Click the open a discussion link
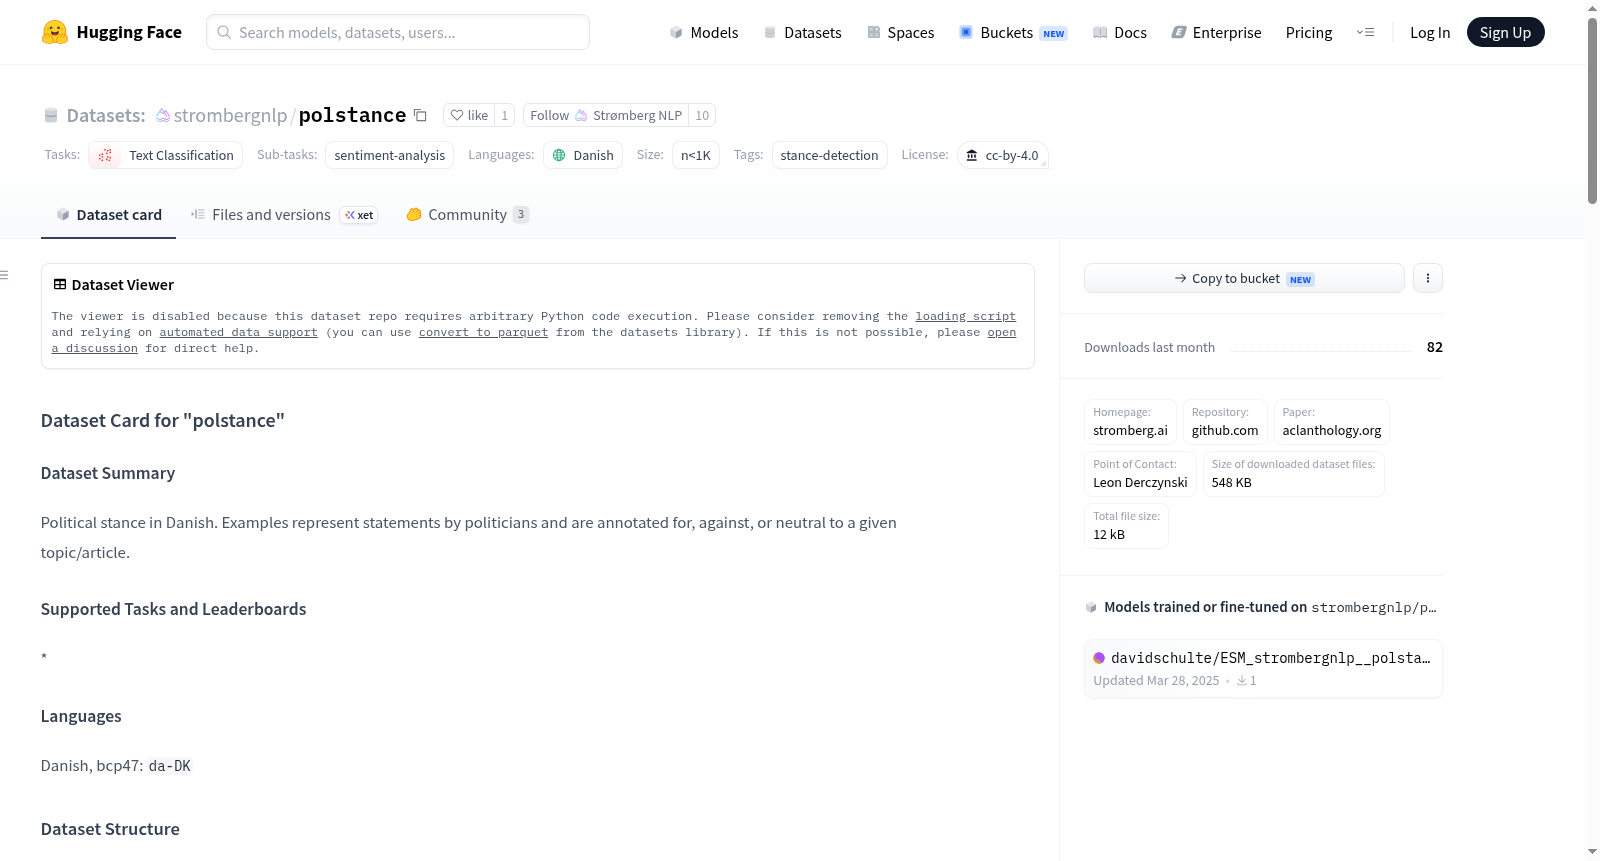This screenshot has height=861, width=1600. [1001, 332]
